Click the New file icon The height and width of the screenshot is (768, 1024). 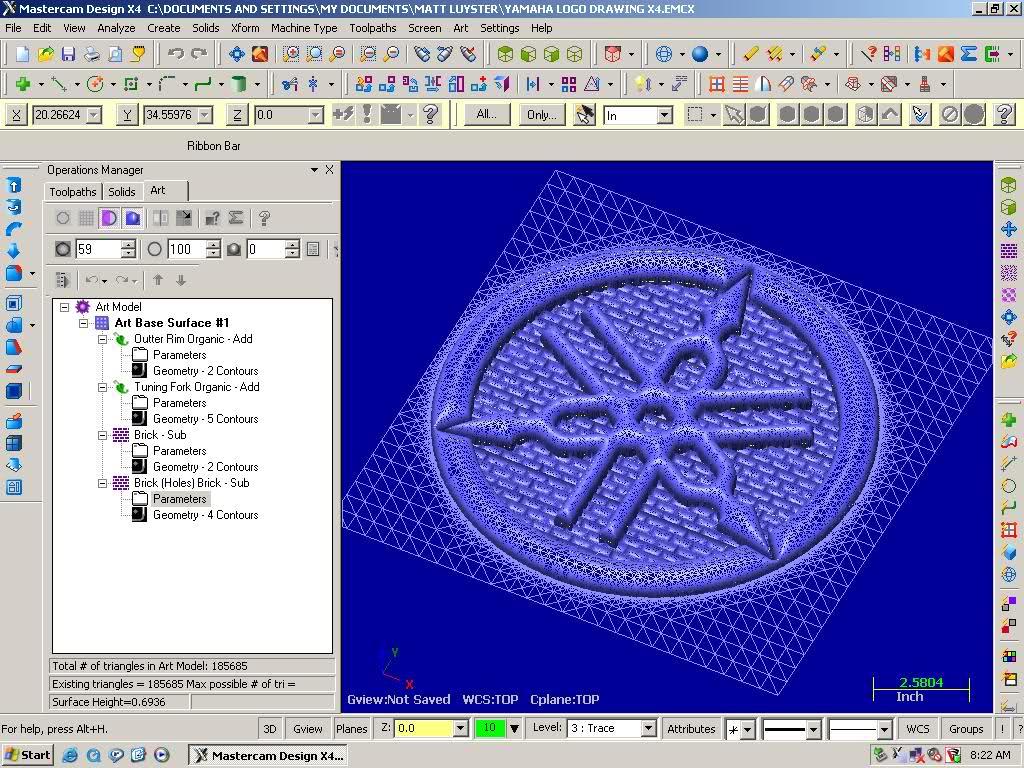pos(22,54)
